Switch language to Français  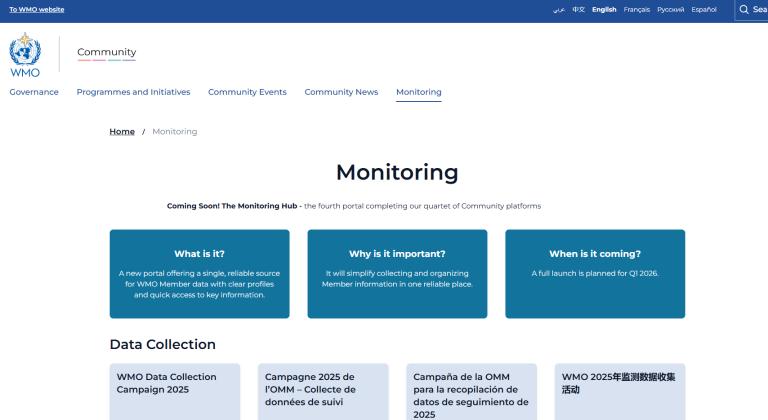point(637,9)
